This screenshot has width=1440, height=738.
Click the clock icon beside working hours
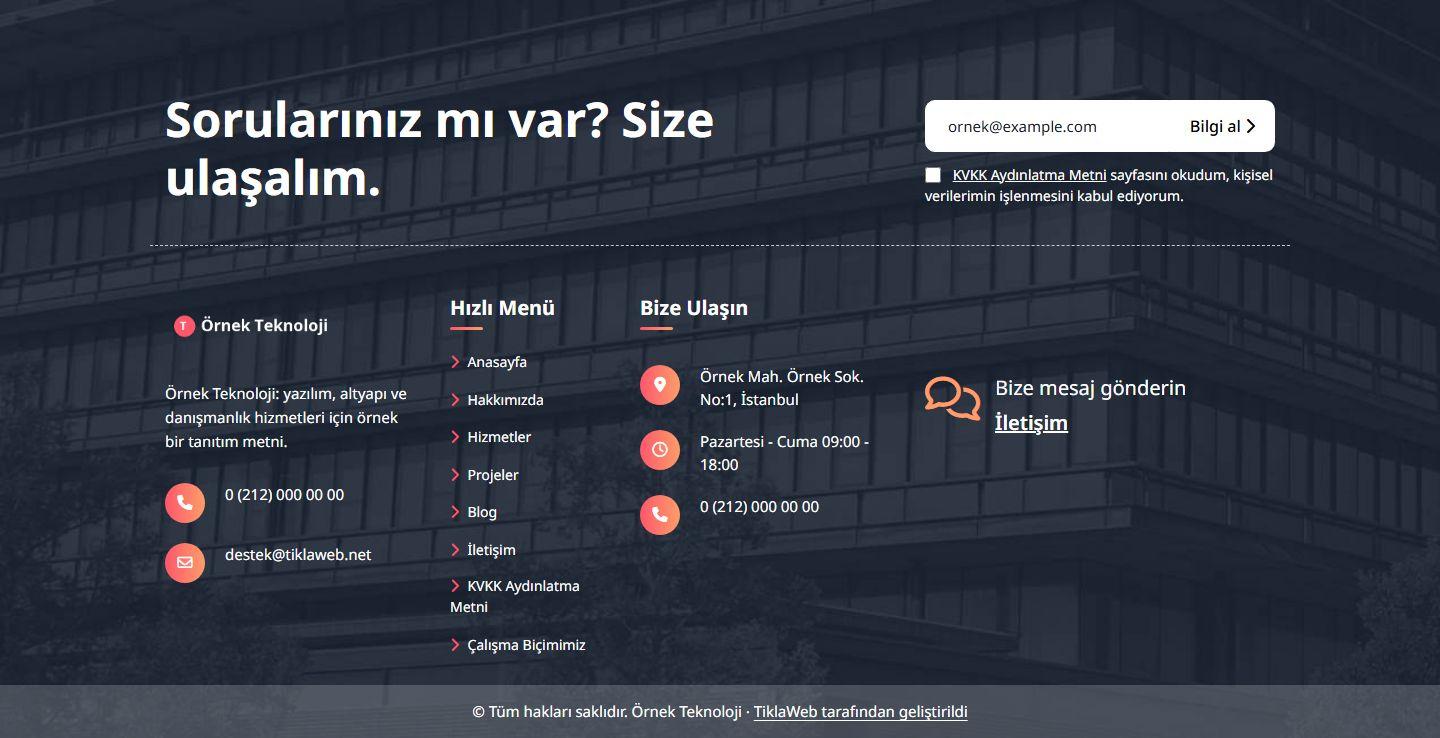pyautogui.click(x=660, y=450)
